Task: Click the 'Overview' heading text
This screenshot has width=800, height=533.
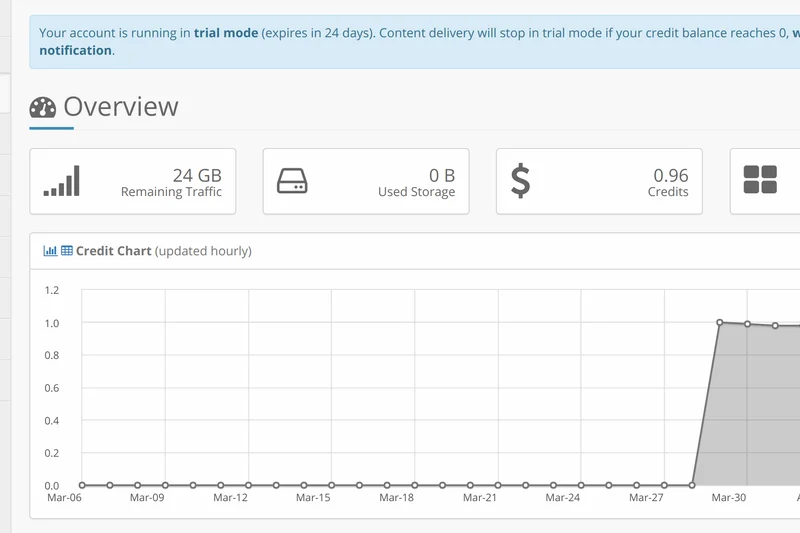Action: pyautogui.click(x=121, y=107)
